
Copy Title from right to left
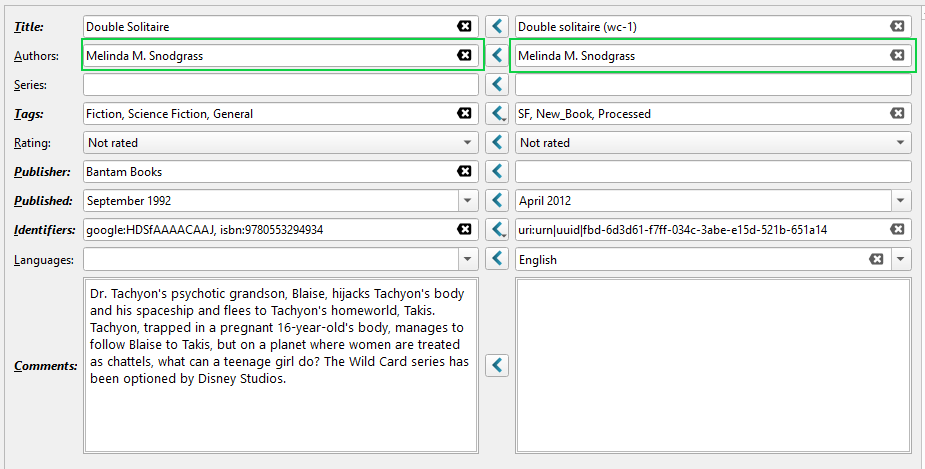497,27
